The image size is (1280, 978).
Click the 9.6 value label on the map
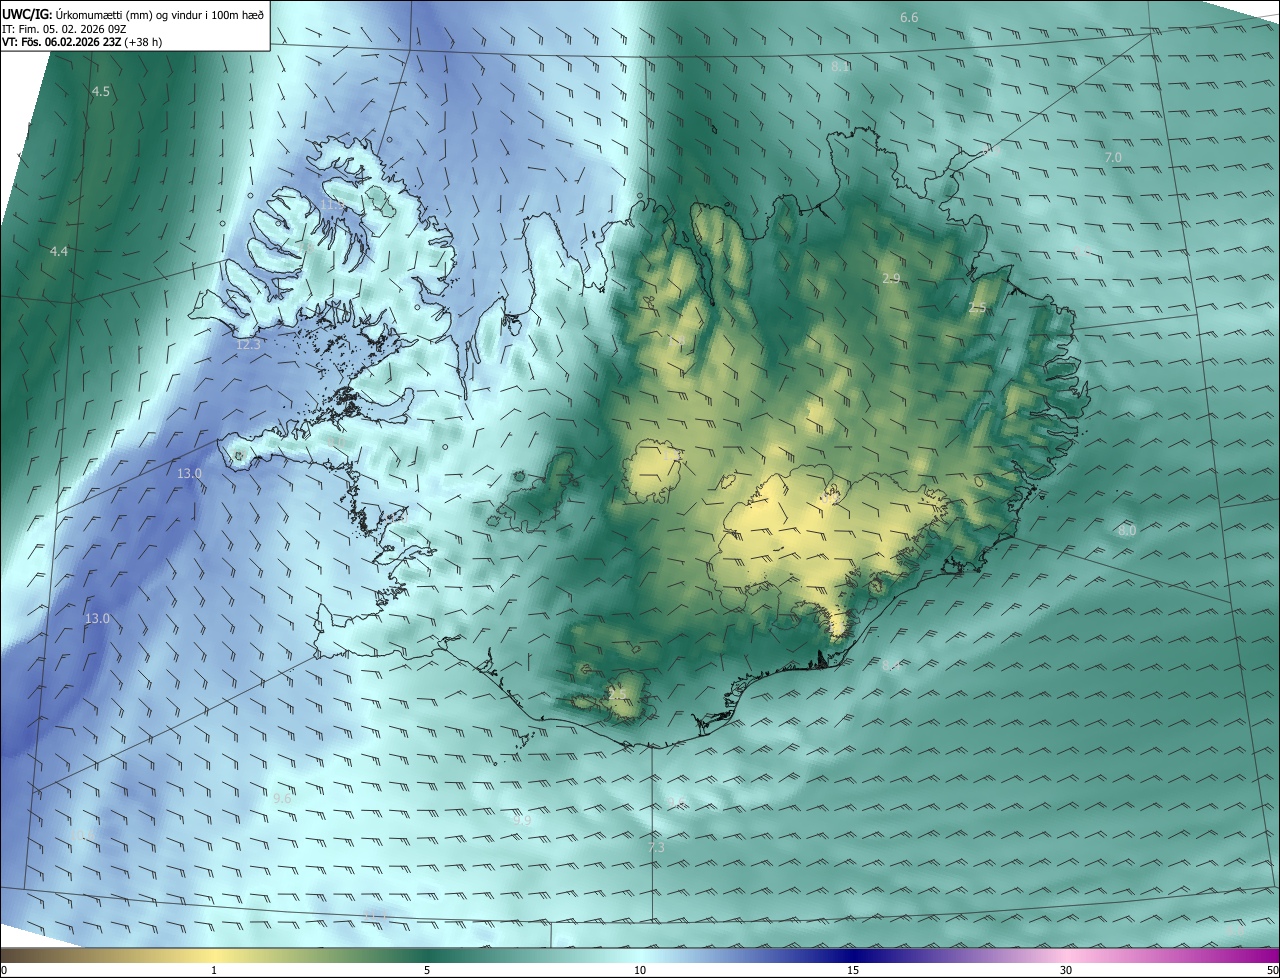tap(282, 798)
